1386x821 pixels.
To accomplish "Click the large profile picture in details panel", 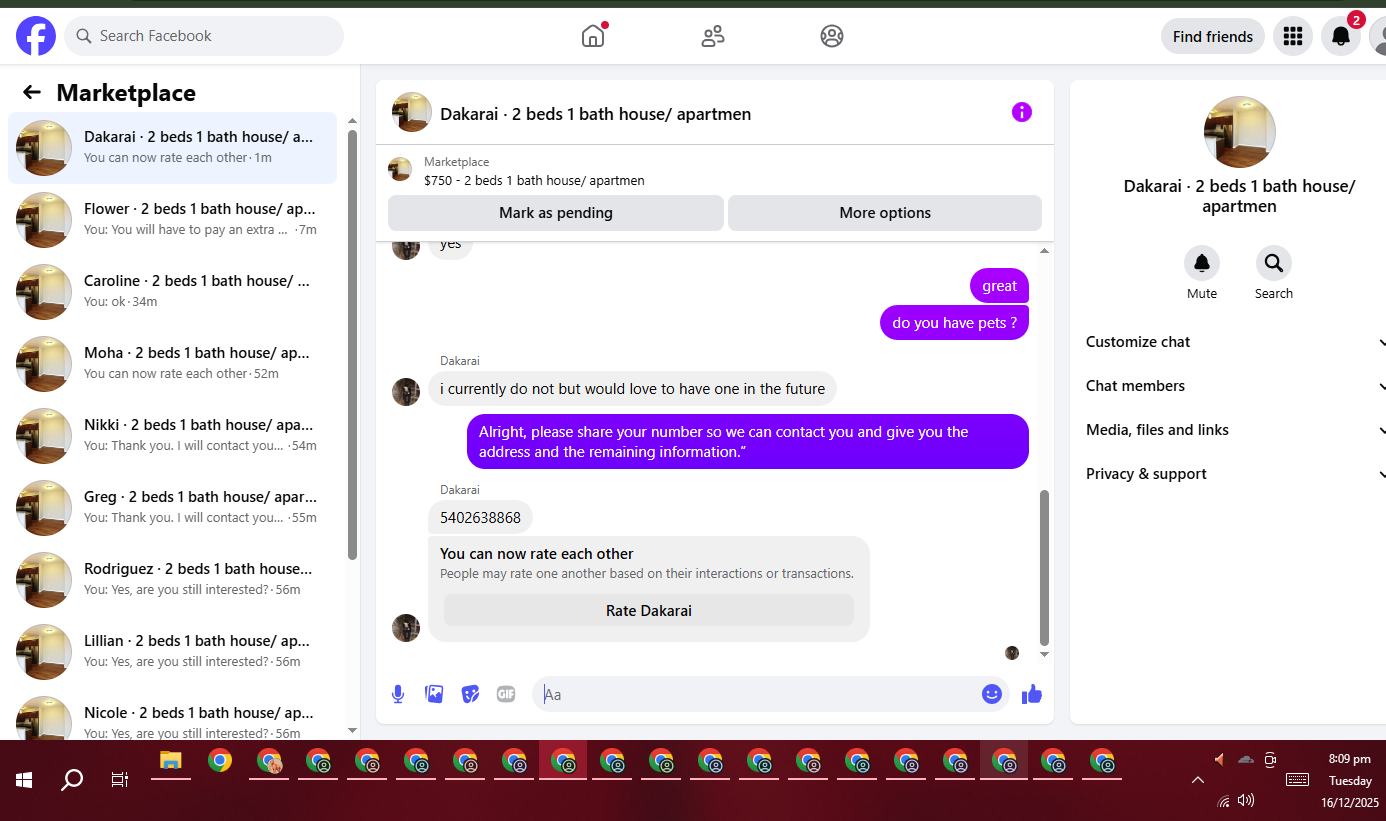I will [x=1240, y=132].
